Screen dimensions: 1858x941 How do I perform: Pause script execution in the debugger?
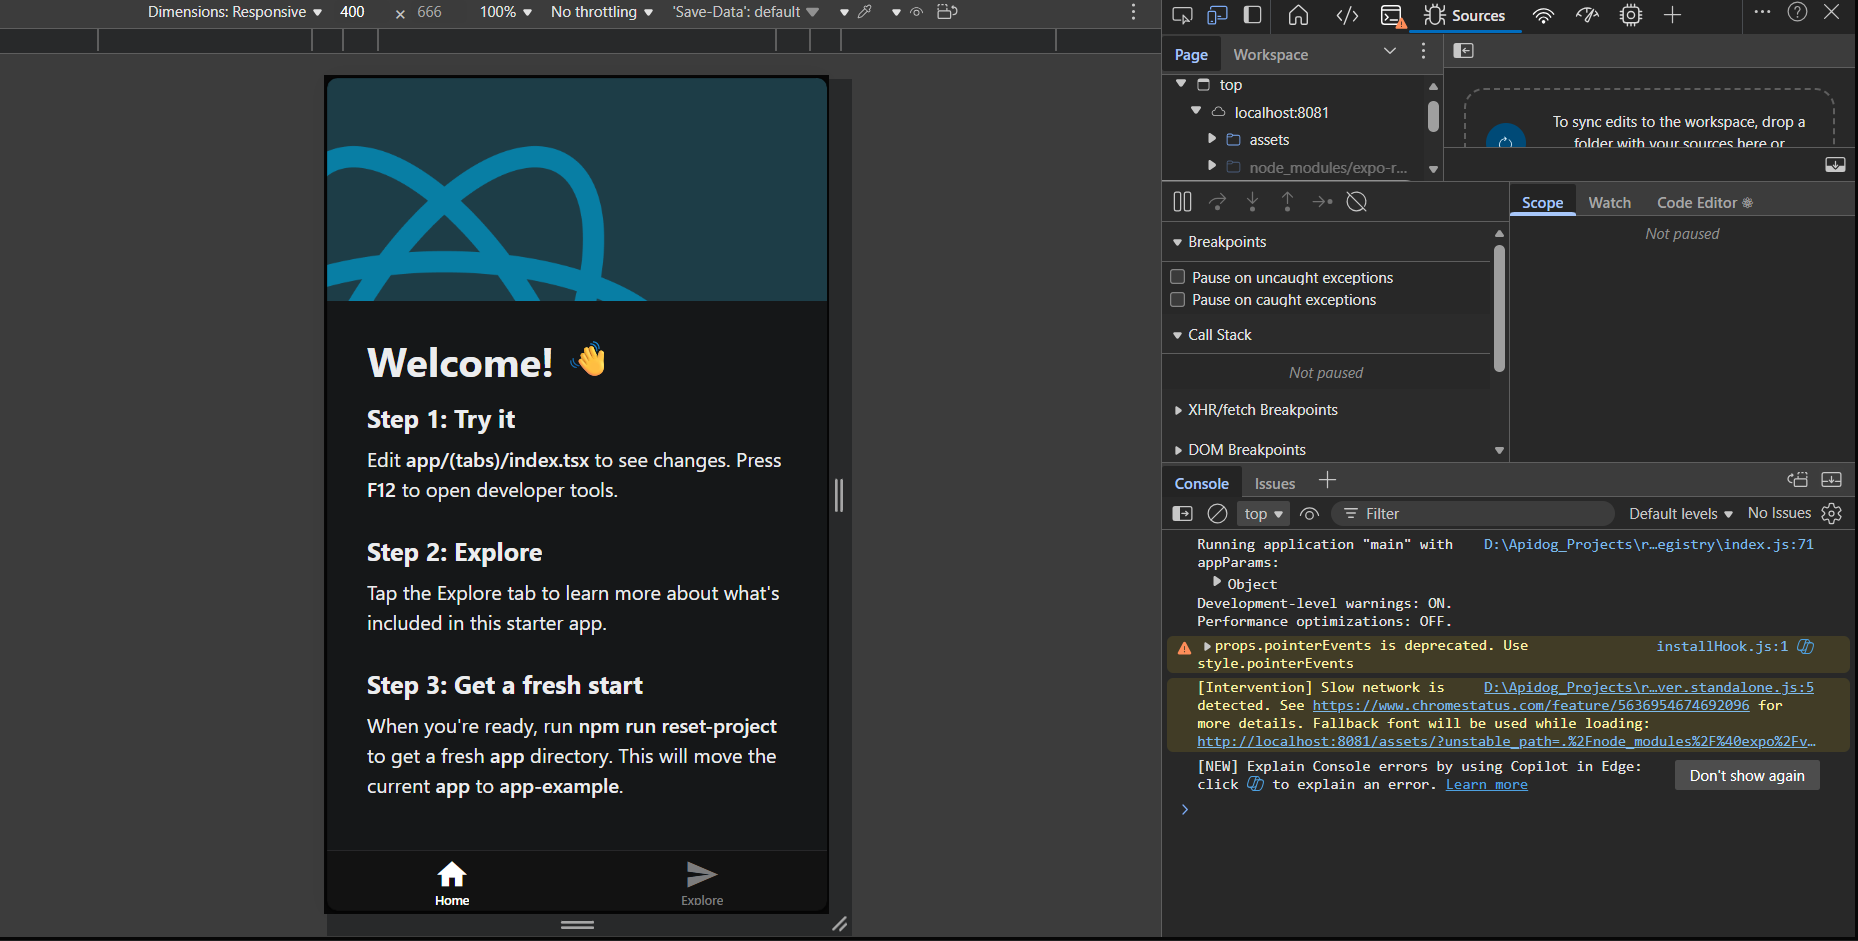[1182, 201]
